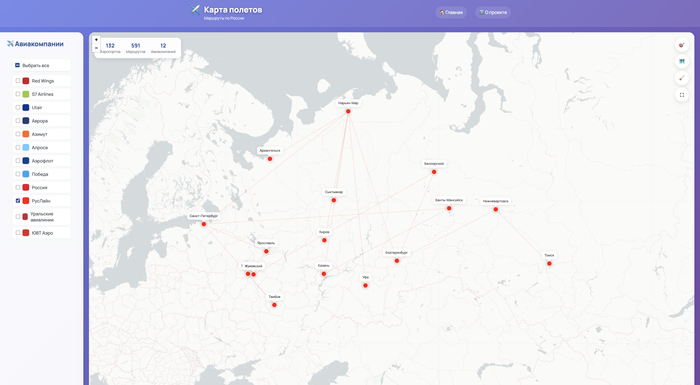Screen dimensions: 700x385
Task: Click the Ханты-Мансийск airport marker
Action: (x=449, y=208)
